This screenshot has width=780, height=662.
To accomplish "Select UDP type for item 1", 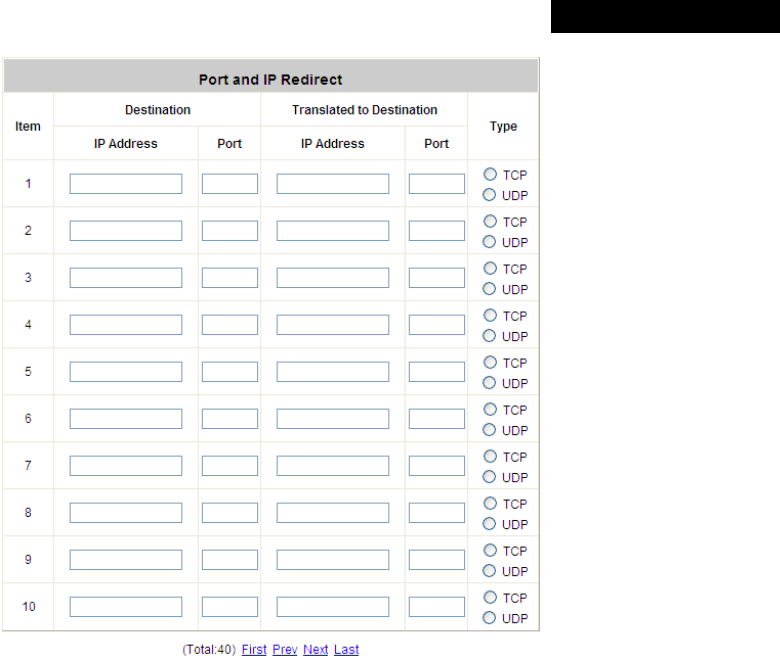I will (490, 195).
